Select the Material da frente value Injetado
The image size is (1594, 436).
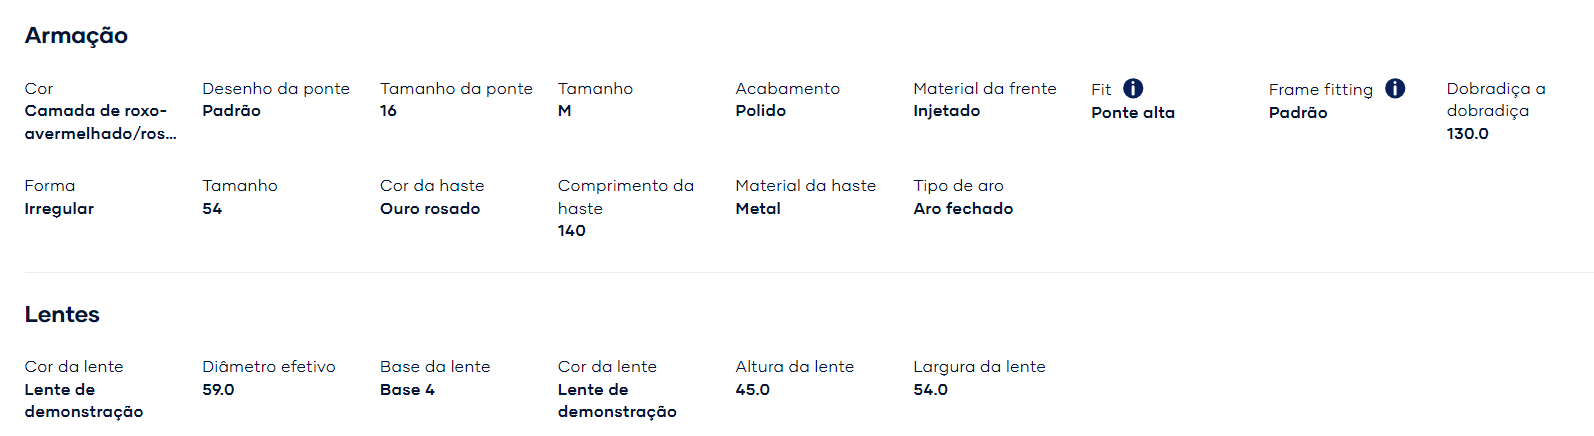click(947, 111)
